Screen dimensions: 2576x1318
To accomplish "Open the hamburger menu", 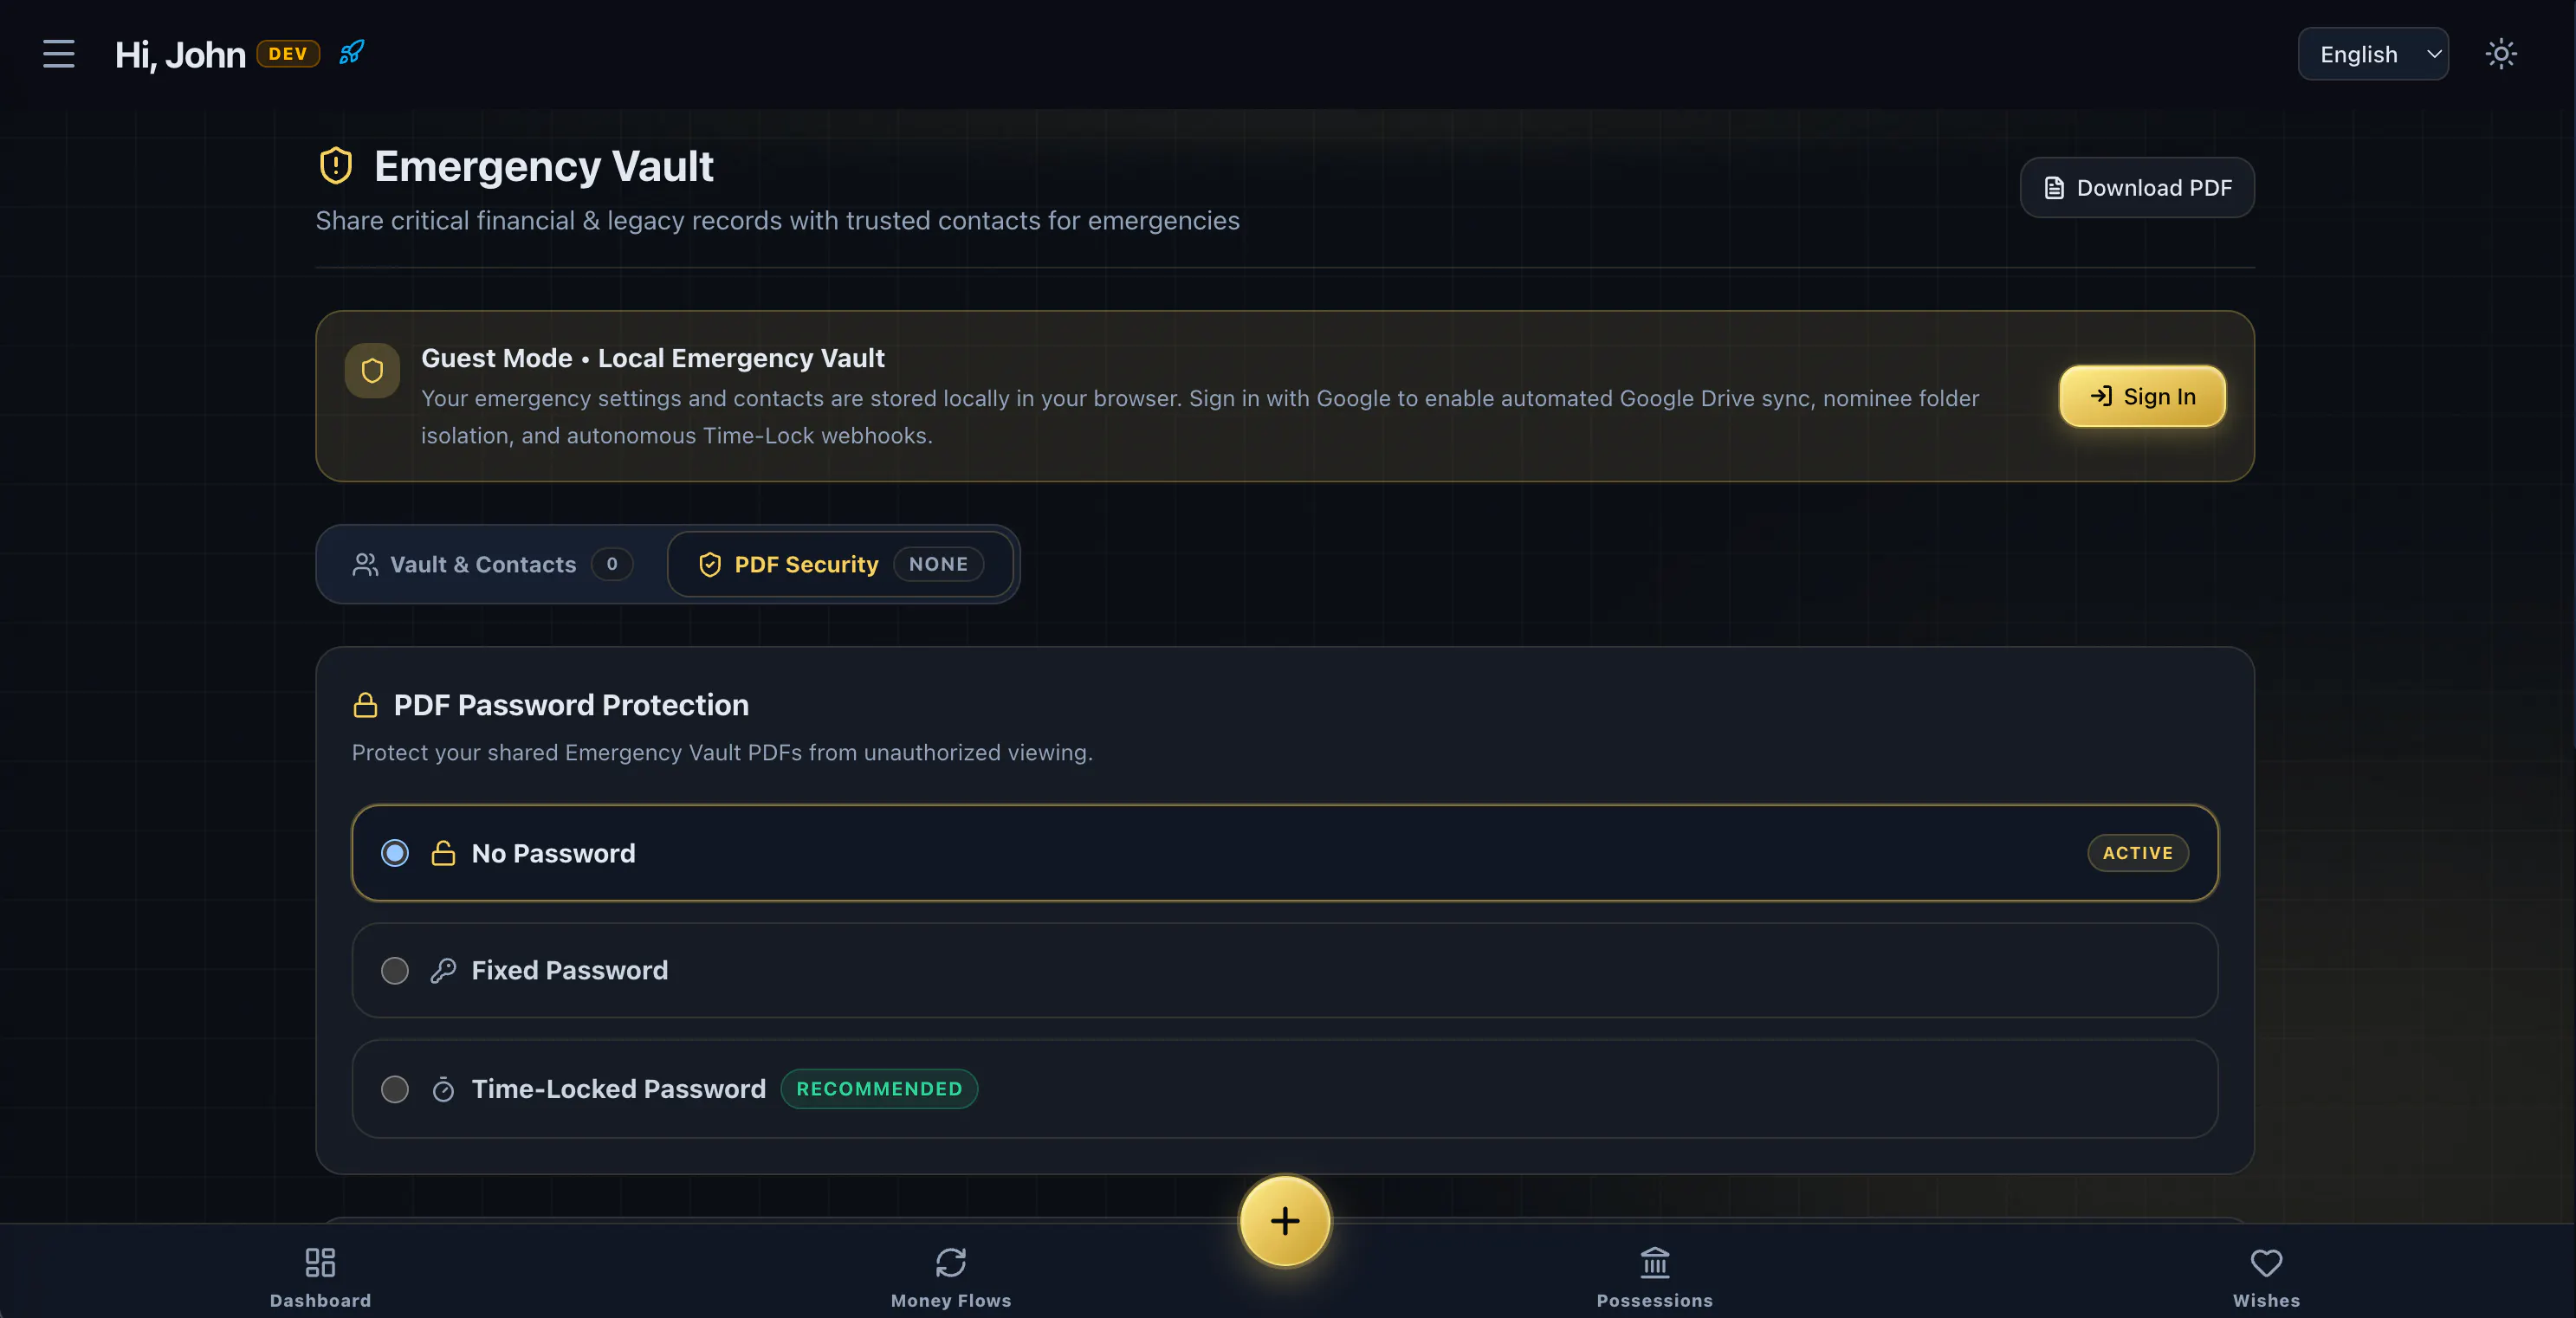I will point(59,54).
